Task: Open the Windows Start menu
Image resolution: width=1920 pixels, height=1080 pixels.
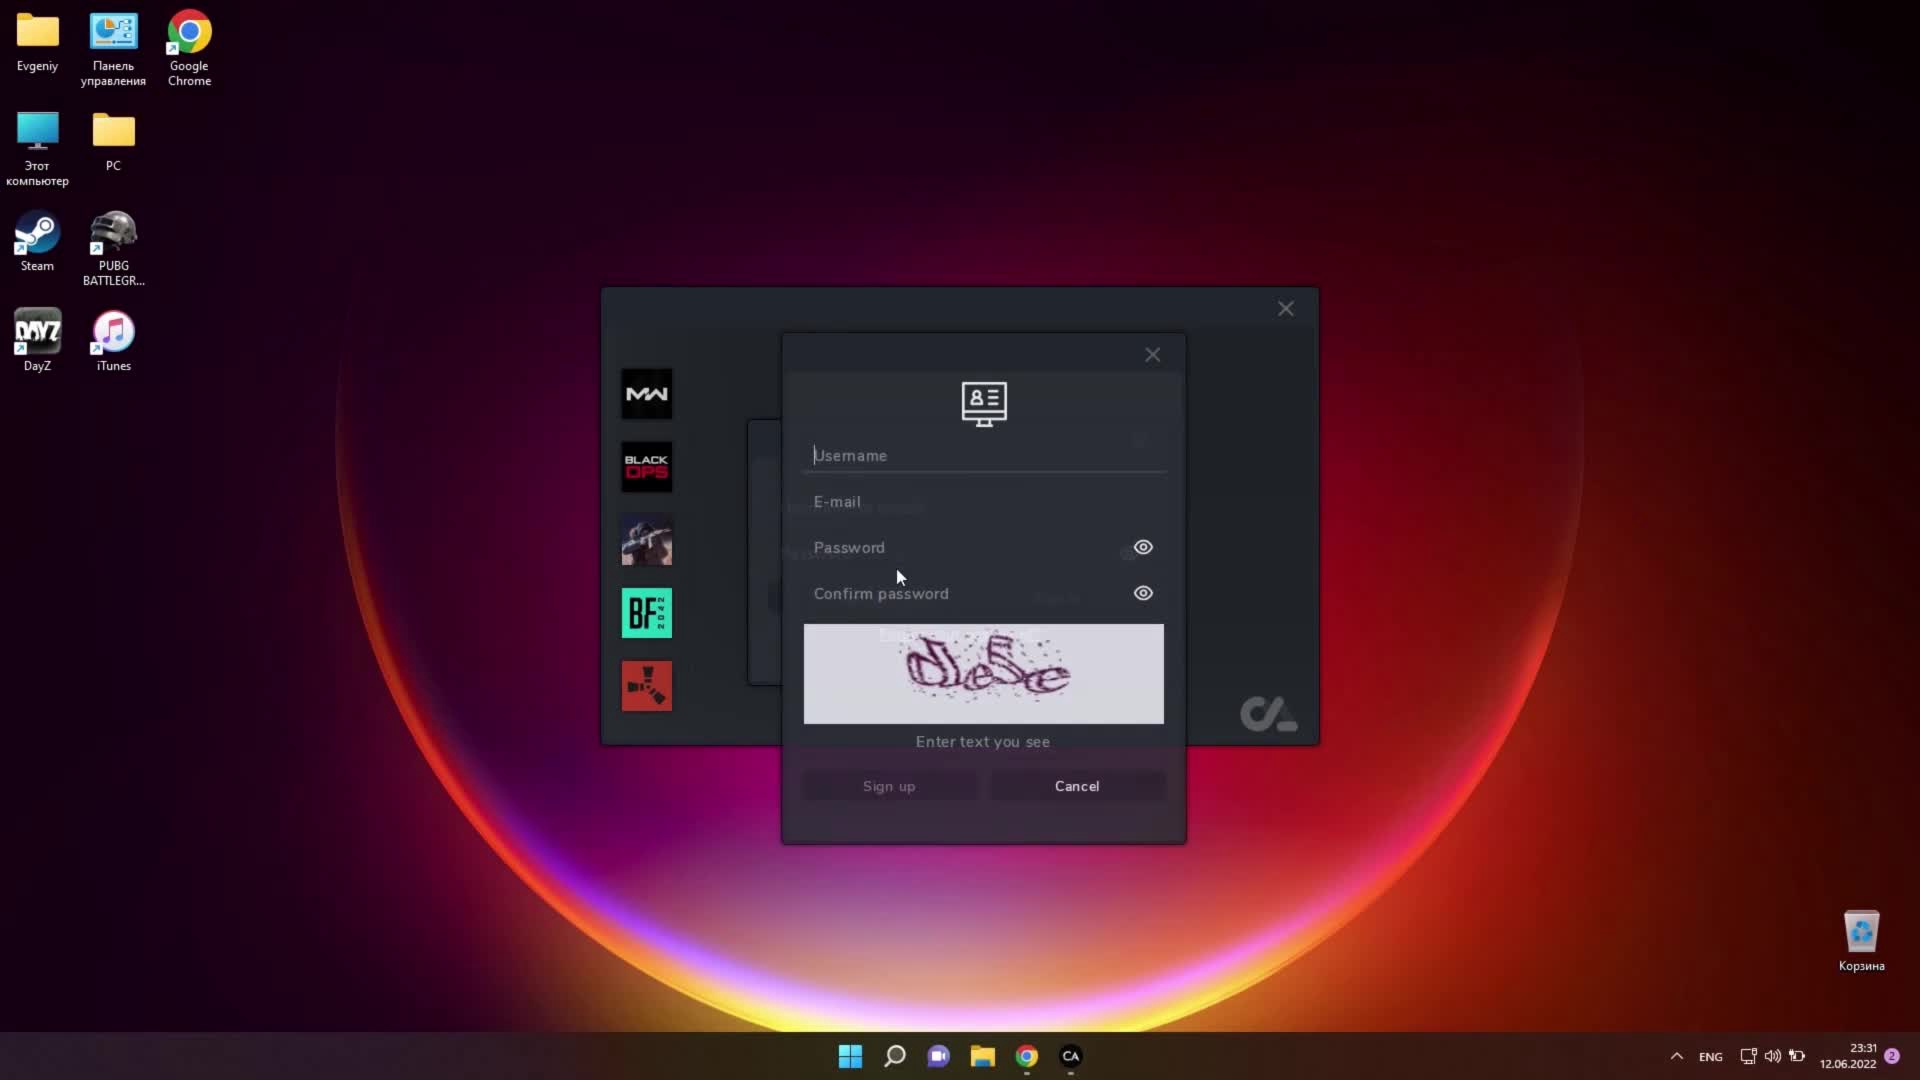Action: 850,1056
